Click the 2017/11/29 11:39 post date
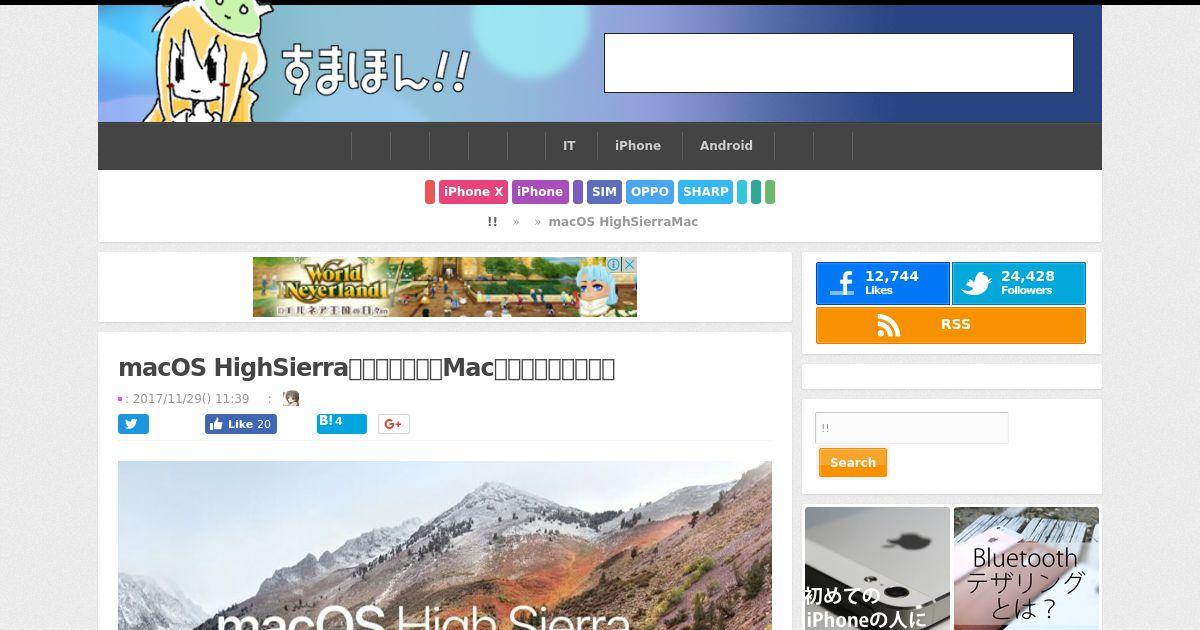Viewport: 1200px width, 630px height. [190, 398]
